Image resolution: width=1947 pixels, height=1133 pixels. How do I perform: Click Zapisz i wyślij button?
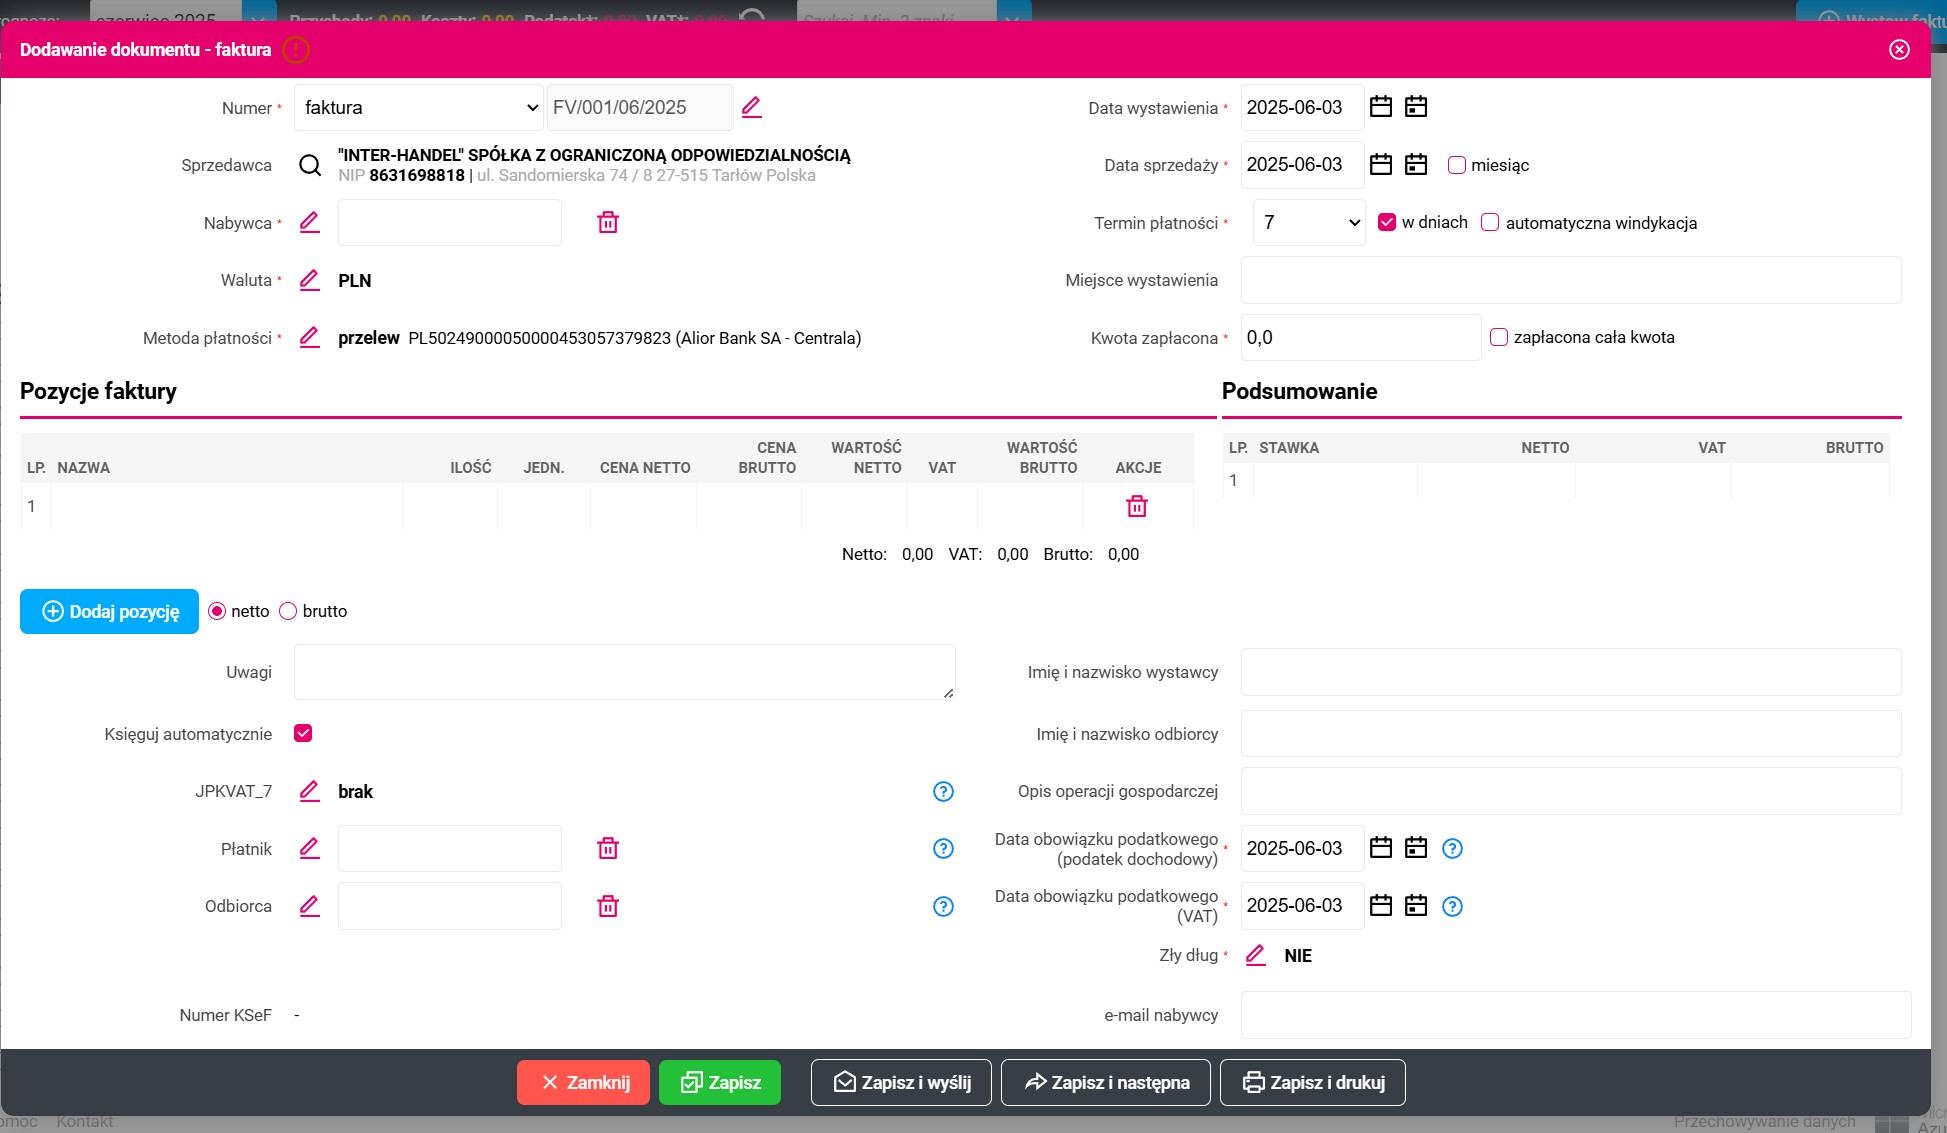(901, 1082)
